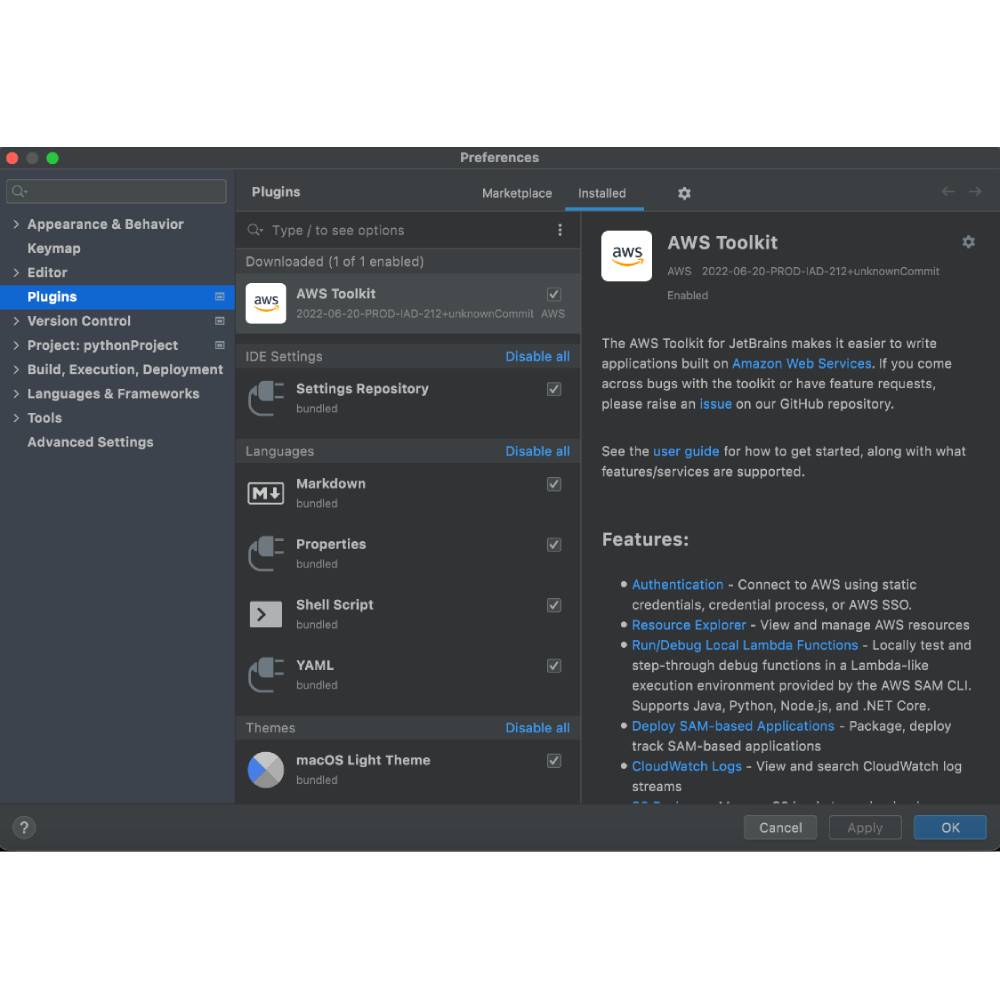Image resolution: width=1000 pixels, height=1000 pixels.
Task: Click the forward navigation arrow
Action: coord(975,191)
